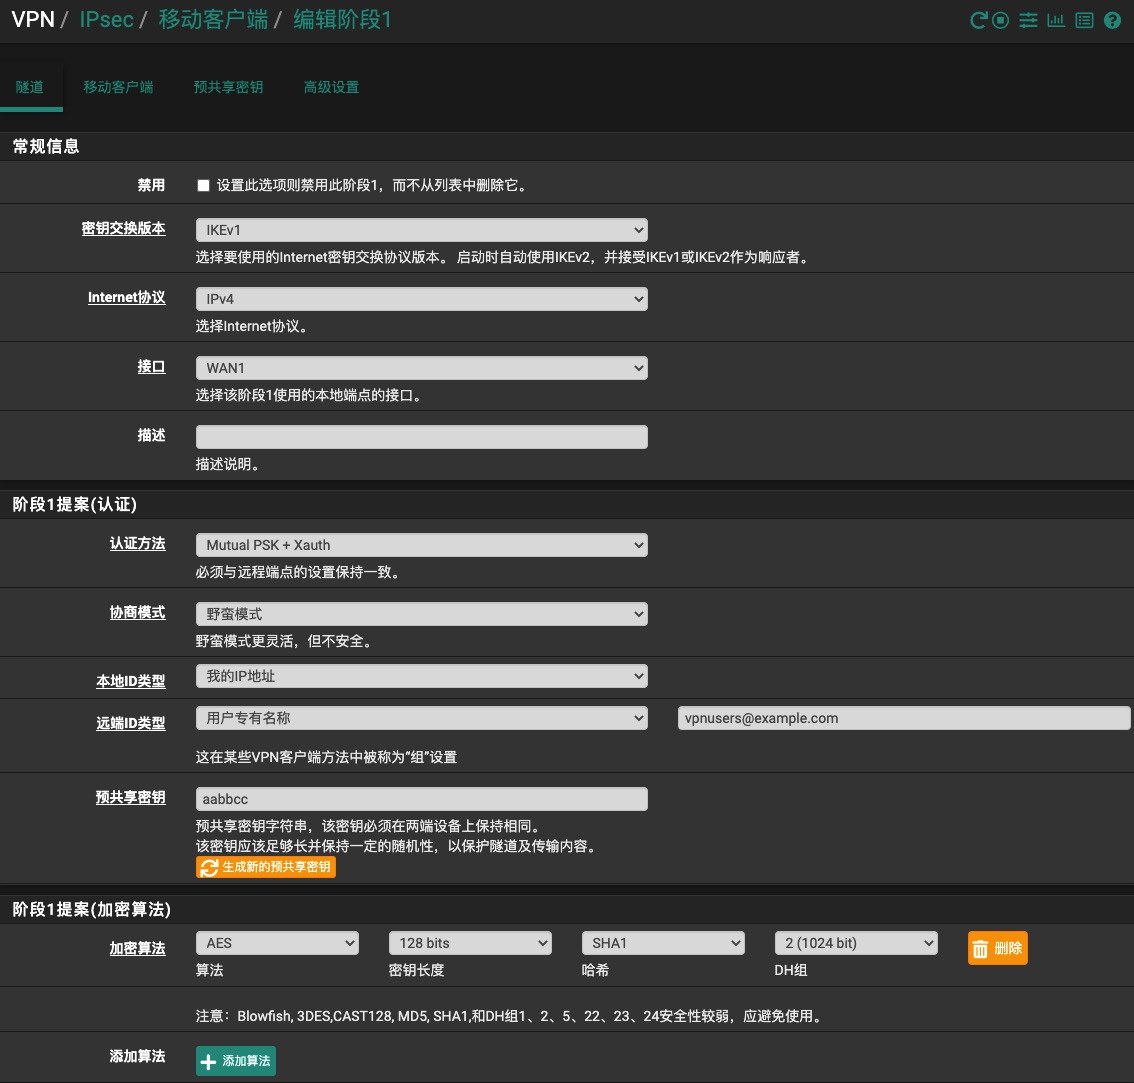Open the 认证方法 dropdown
1134x1083 pixels.
click(x=421, y=545)
